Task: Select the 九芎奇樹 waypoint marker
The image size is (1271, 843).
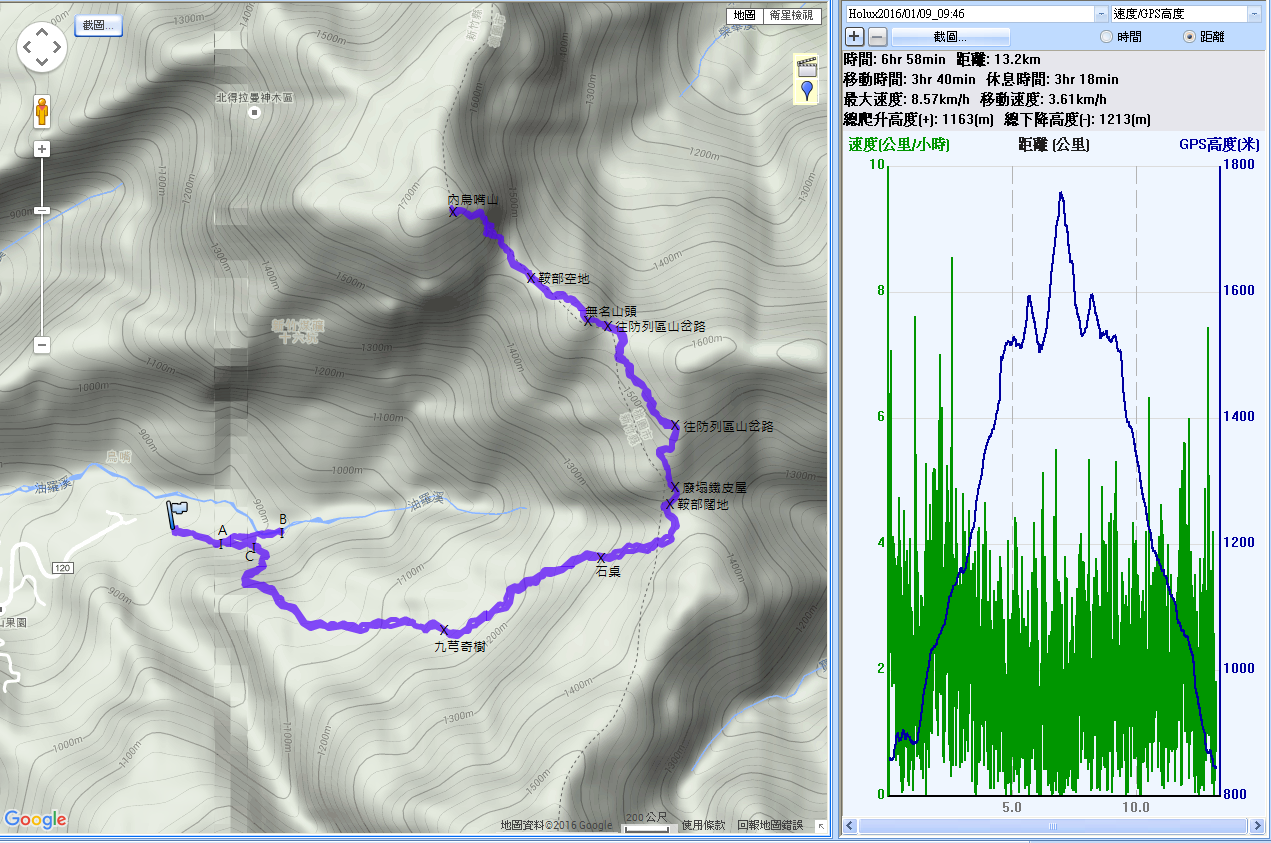Action: pos(444,629)
